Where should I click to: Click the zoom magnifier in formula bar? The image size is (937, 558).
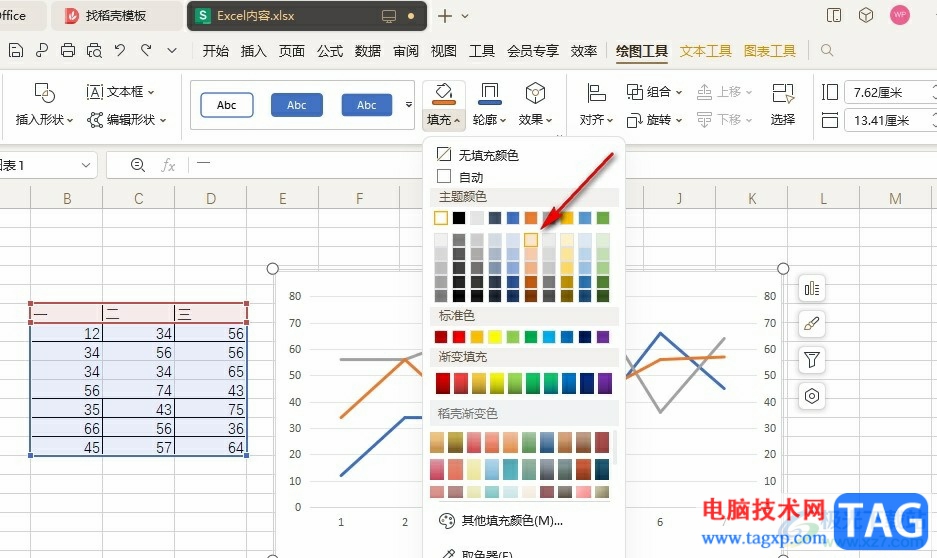pyautogui.click(x=137, y=165)
